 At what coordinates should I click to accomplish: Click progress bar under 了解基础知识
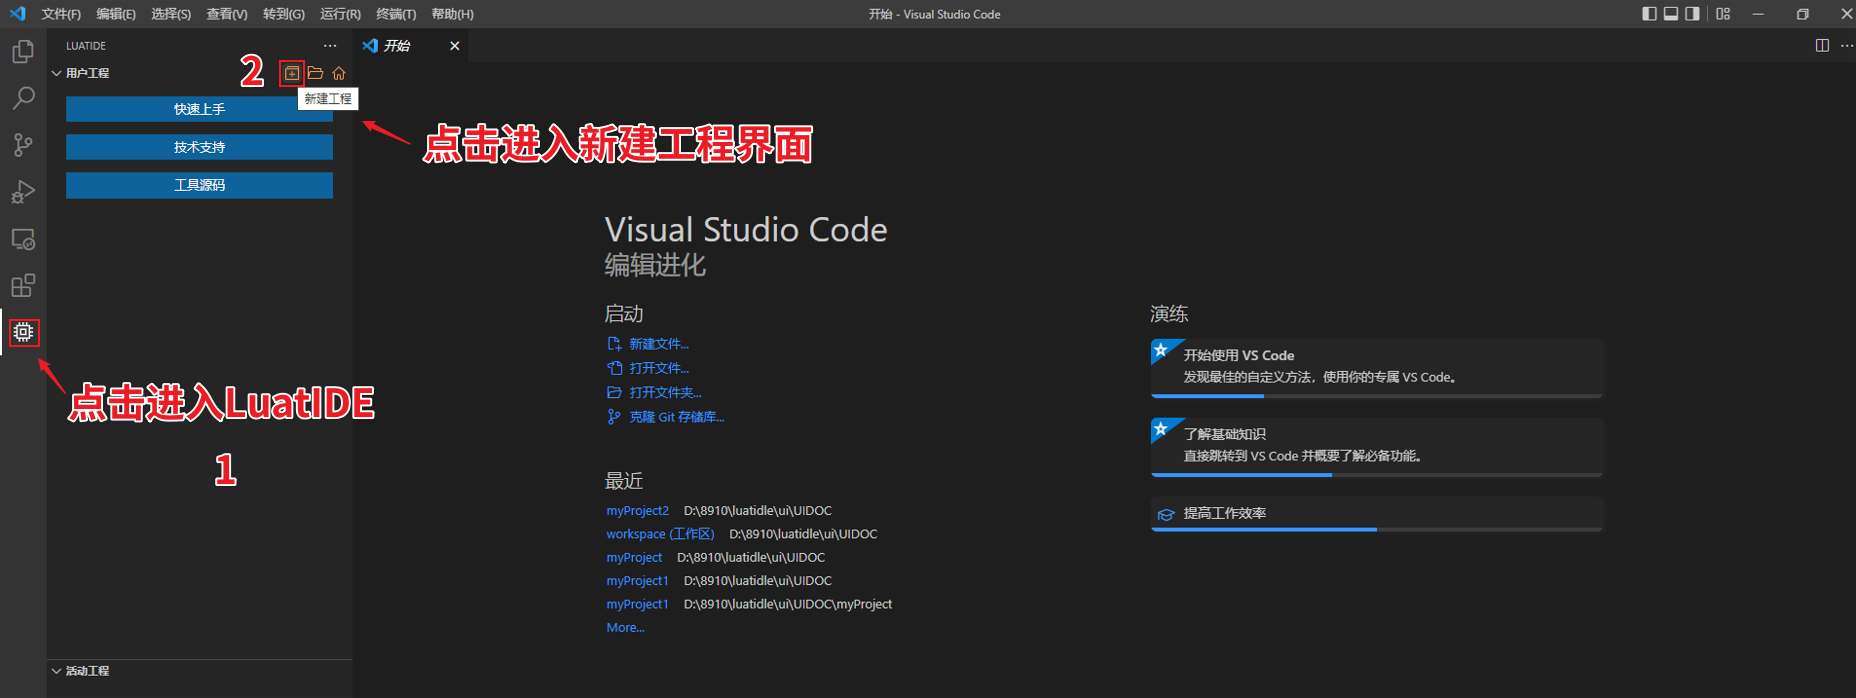point(1377,475)
